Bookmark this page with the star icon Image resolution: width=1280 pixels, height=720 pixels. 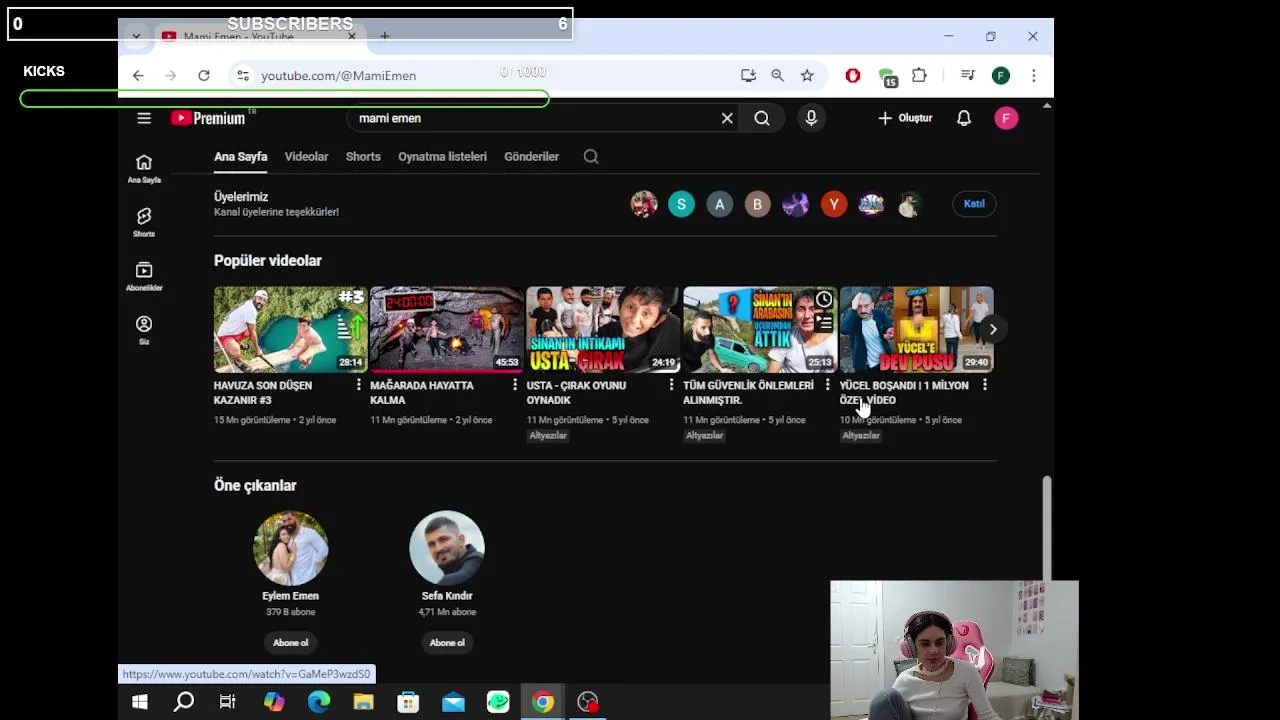point(807,75)
